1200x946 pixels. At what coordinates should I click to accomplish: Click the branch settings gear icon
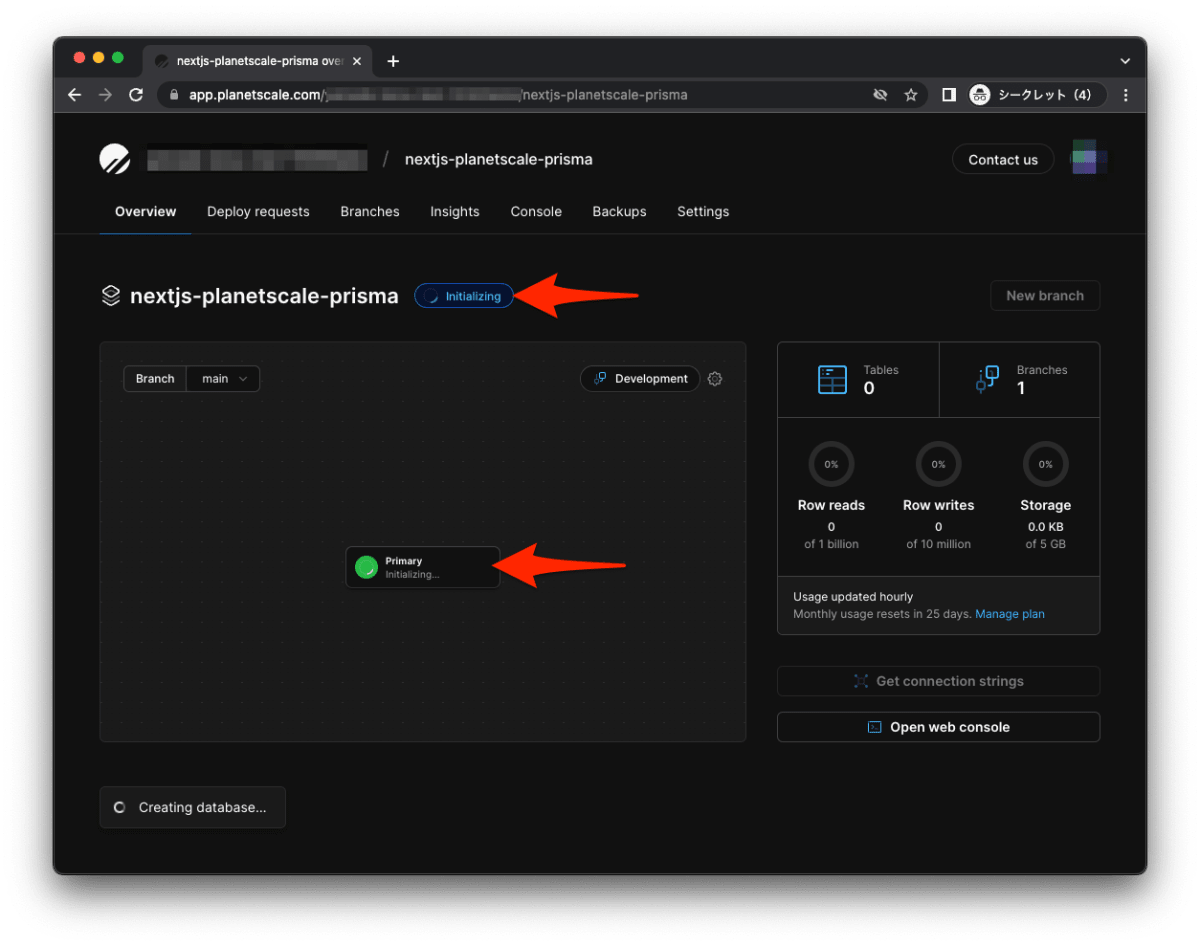point(715,379)
